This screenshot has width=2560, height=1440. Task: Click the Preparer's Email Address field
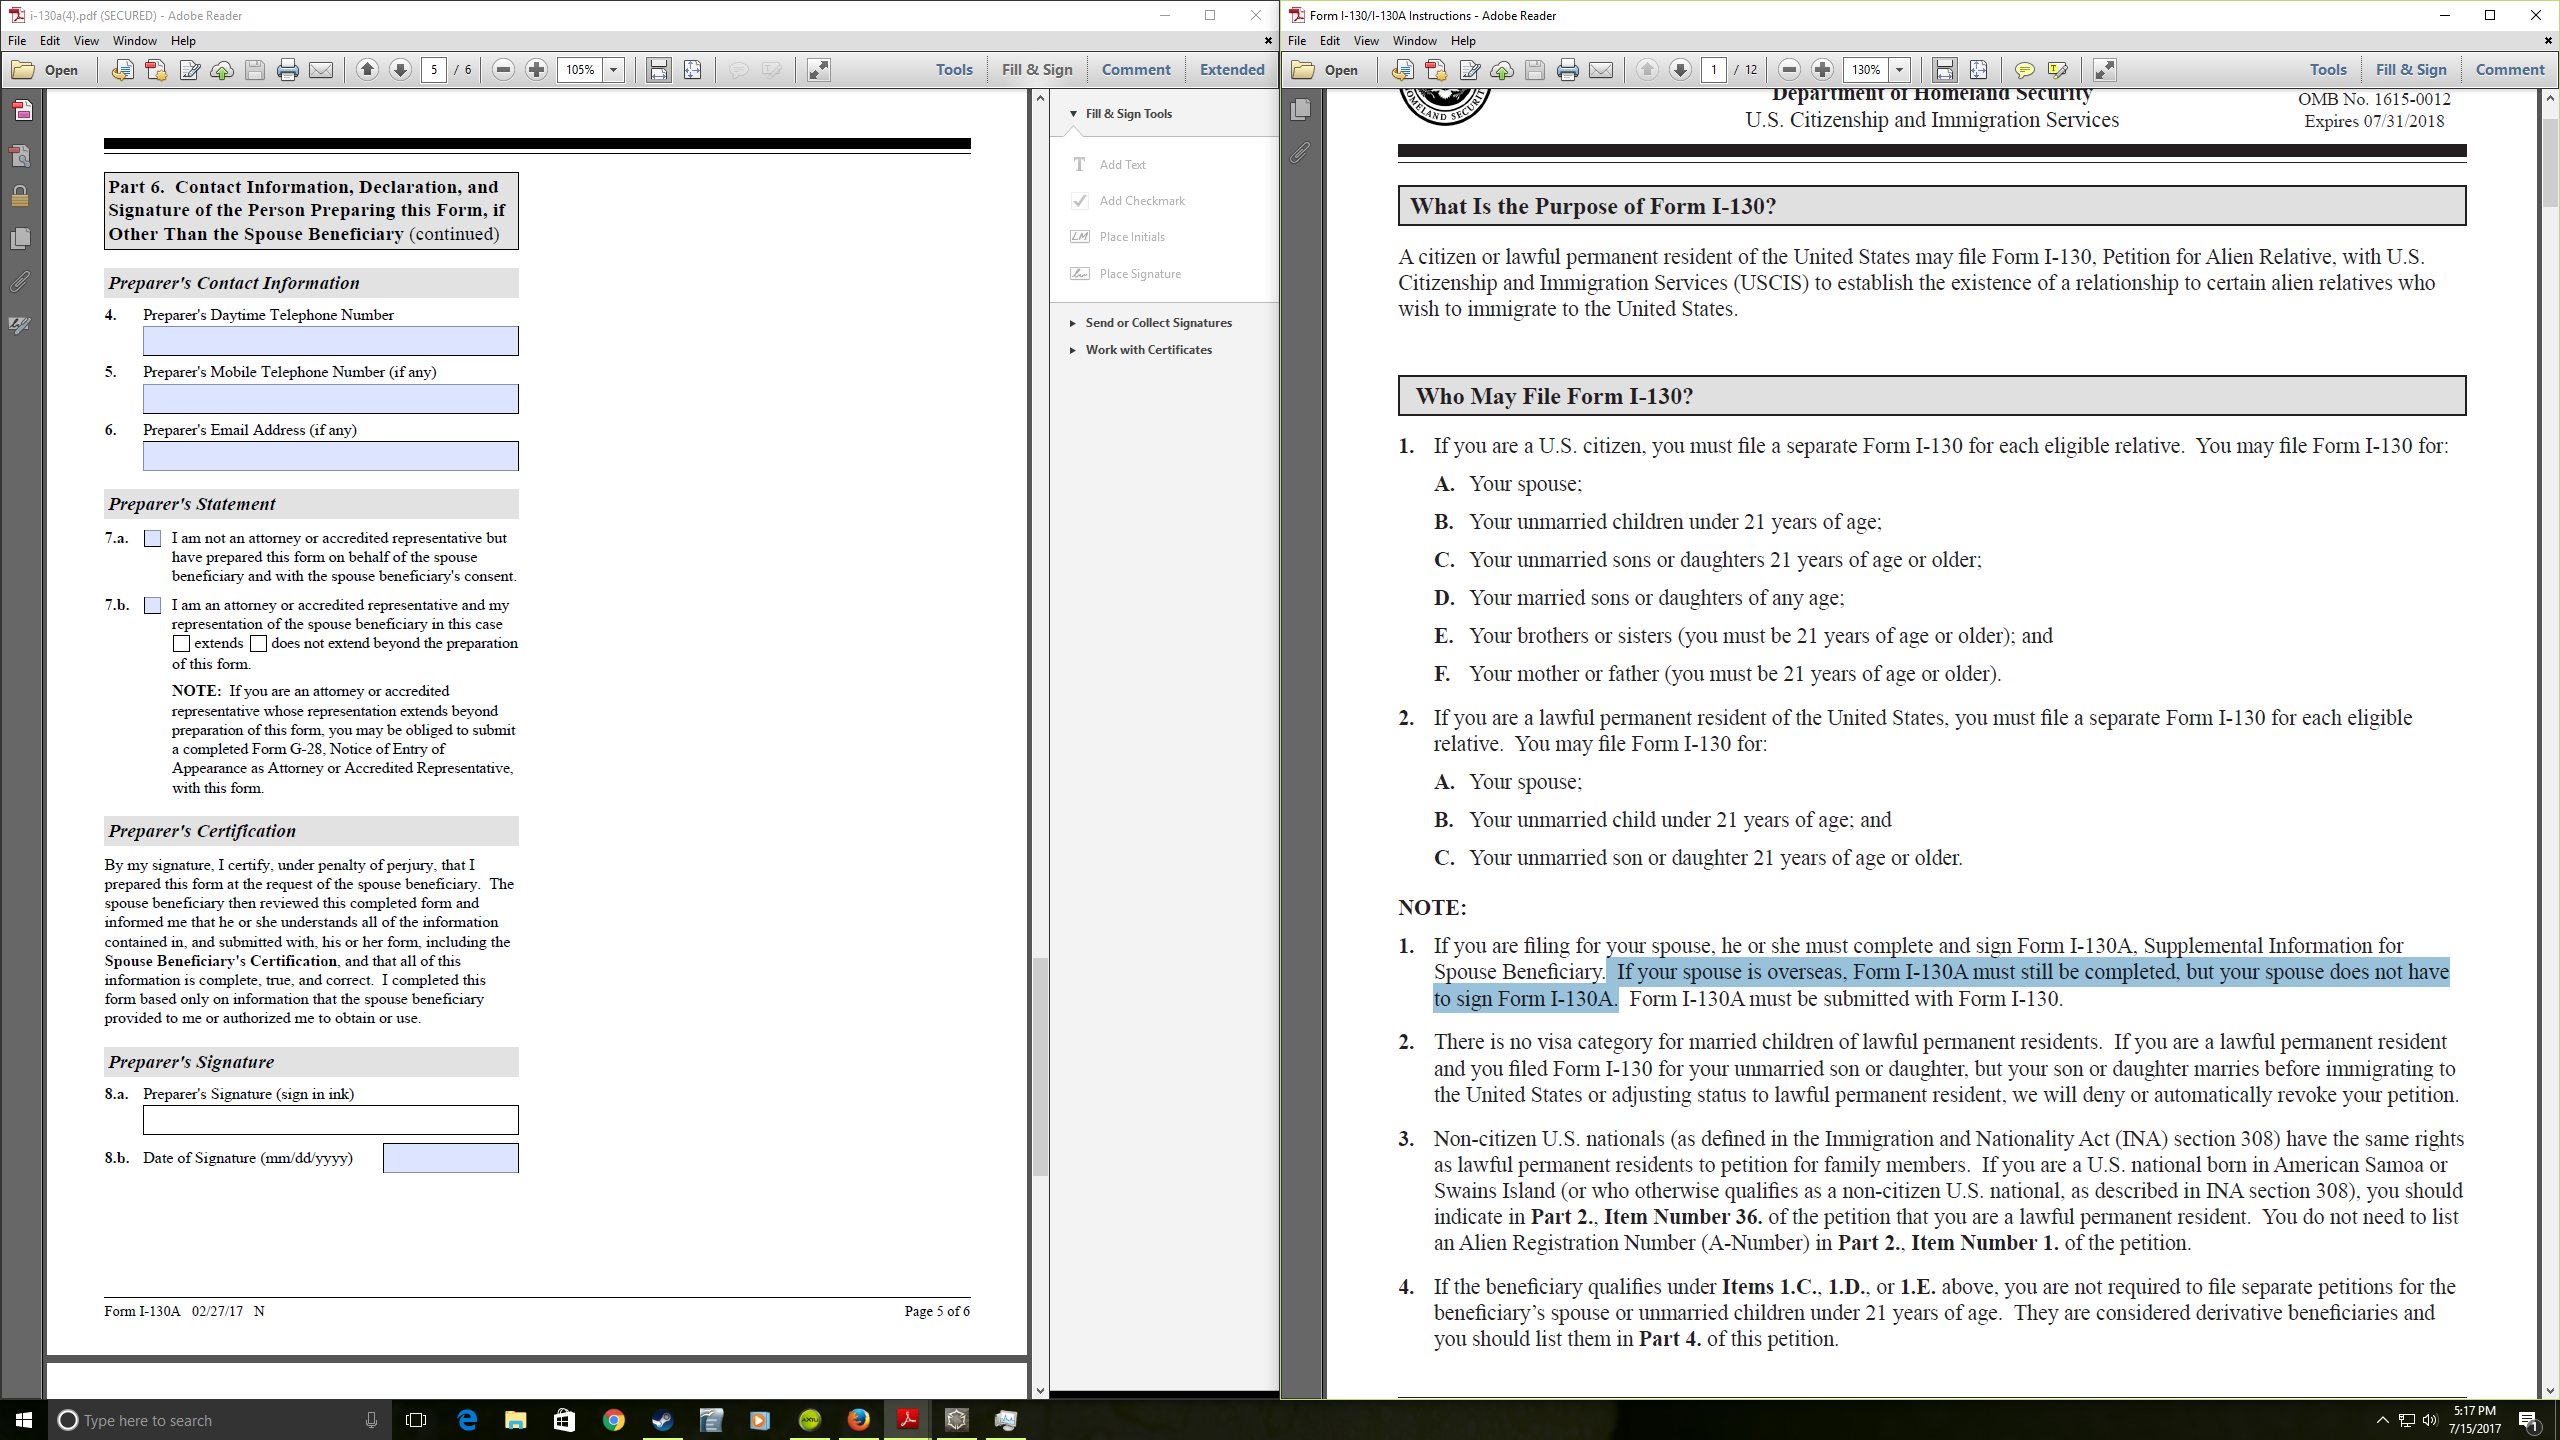point(330,456)
